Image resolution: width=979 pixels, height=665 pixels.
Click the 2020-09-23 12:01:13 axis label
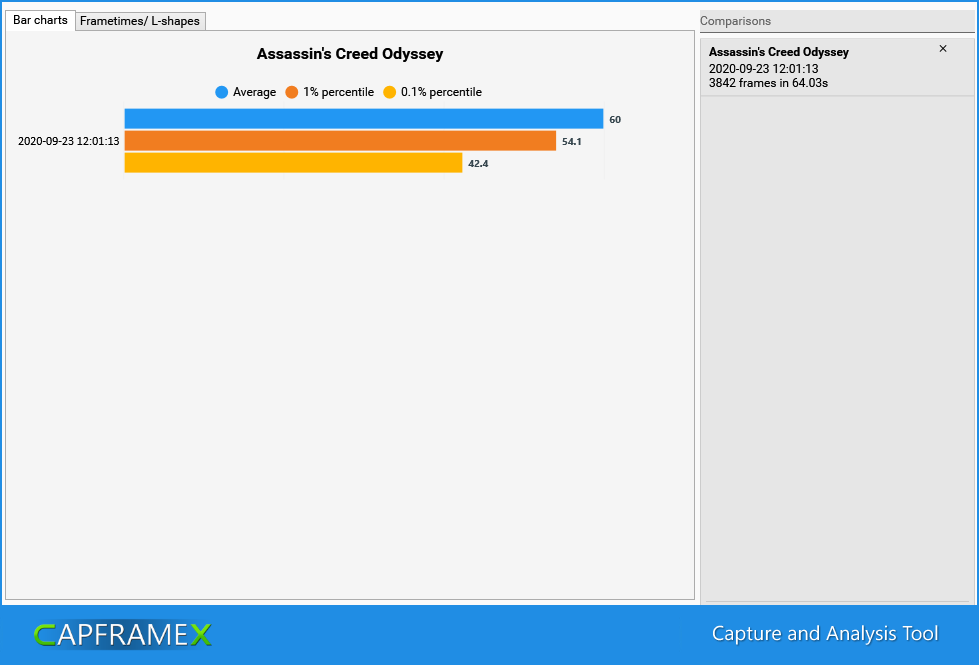click(69, 141)
